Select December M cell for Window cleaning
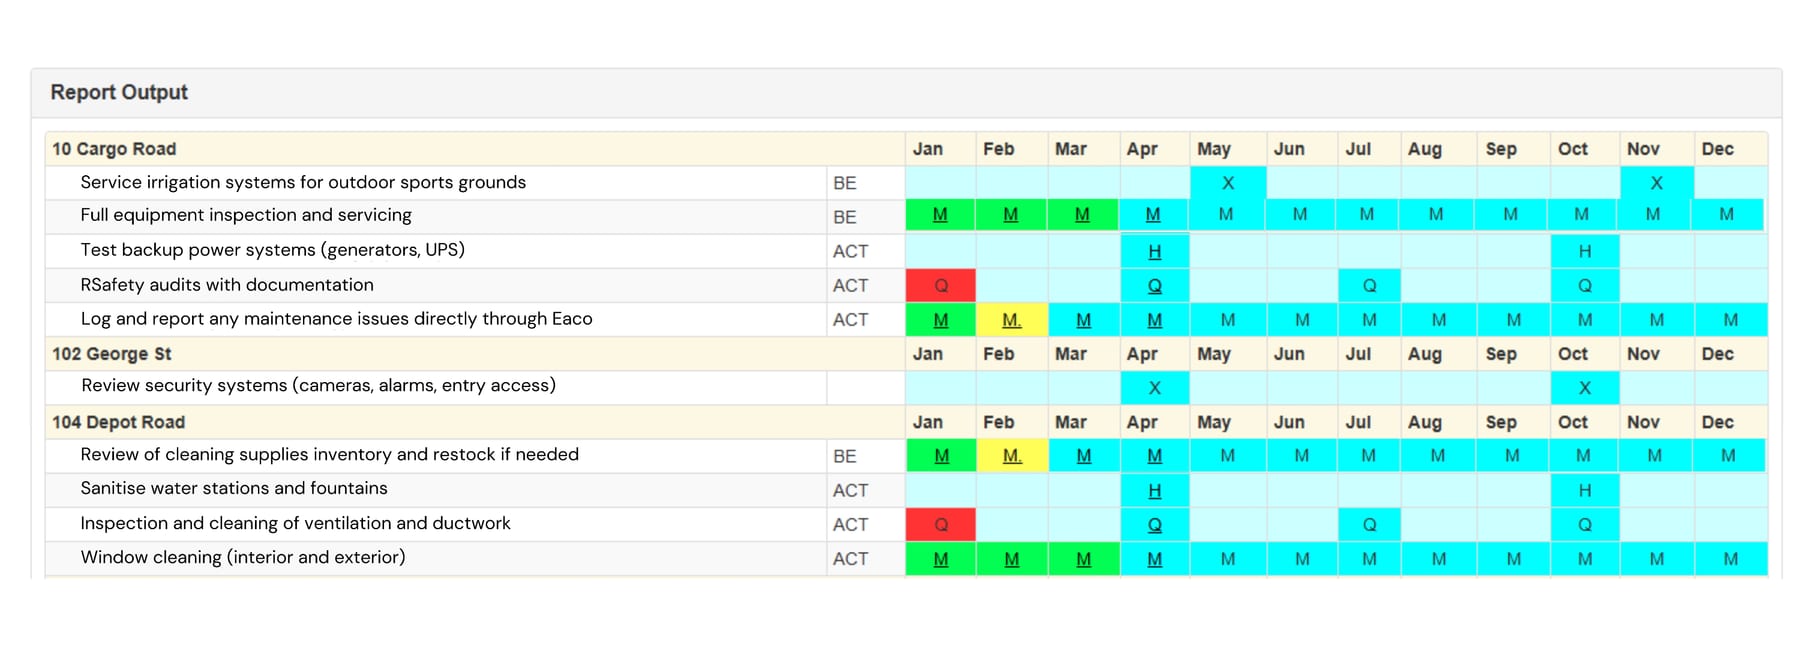 [1731, 559]
